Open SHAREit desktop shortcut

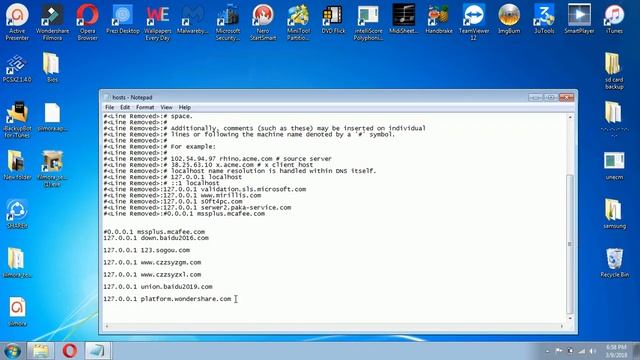click(x=17, y=214)
